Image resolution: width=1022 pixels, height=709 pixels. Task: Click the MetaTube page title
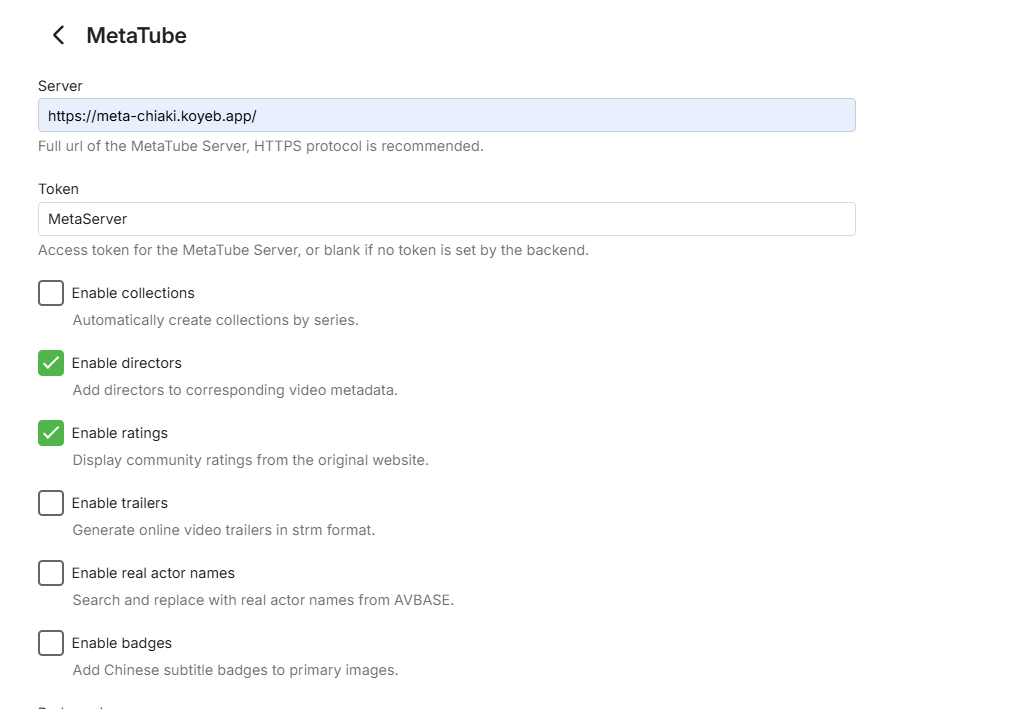tap(136, 35)
